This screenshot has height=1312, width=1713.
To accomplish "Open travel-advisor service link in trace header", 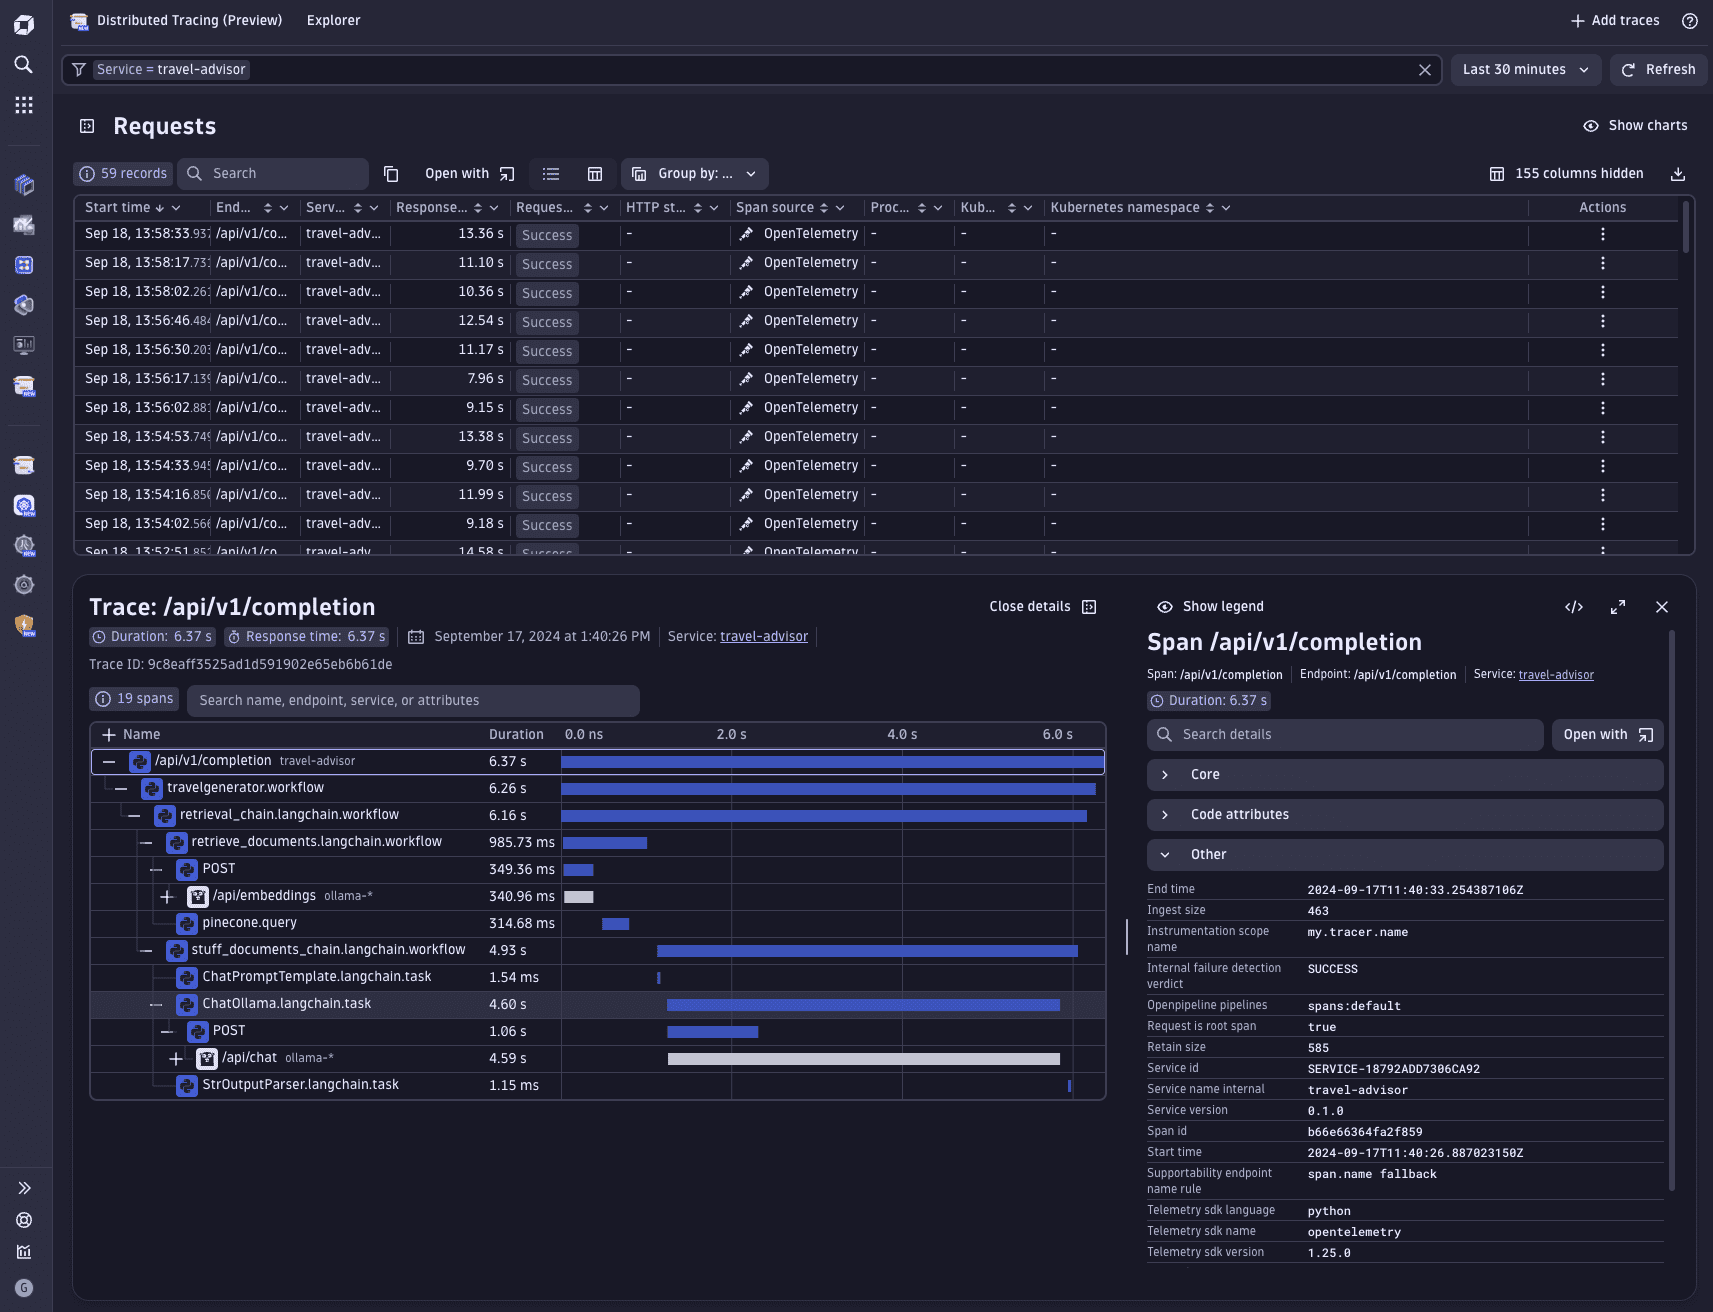I will (764, 637).
